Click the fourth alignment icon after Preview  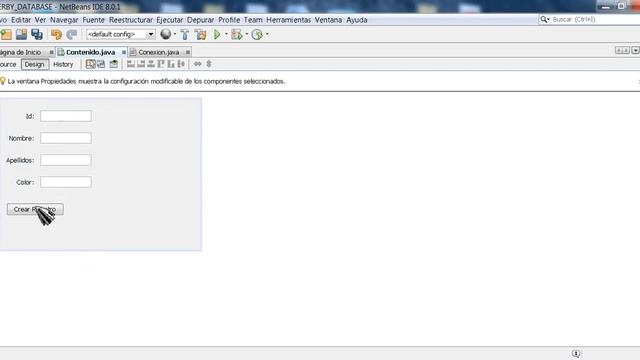coord(161,64)
